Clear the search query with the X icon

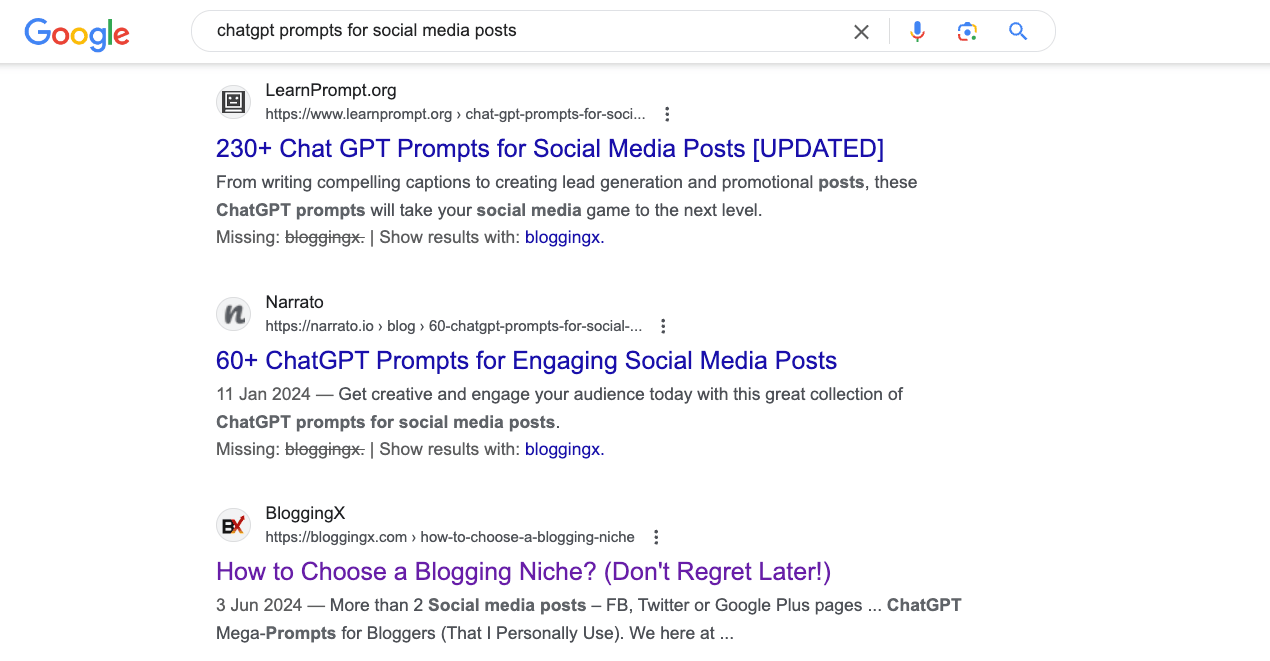861,31
